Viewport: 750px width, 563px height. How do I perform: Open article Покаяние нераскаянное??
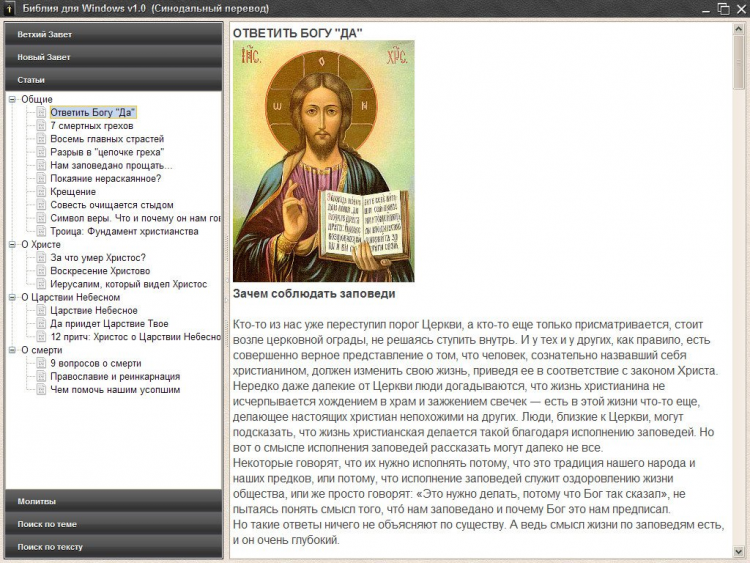coord(106,178)
